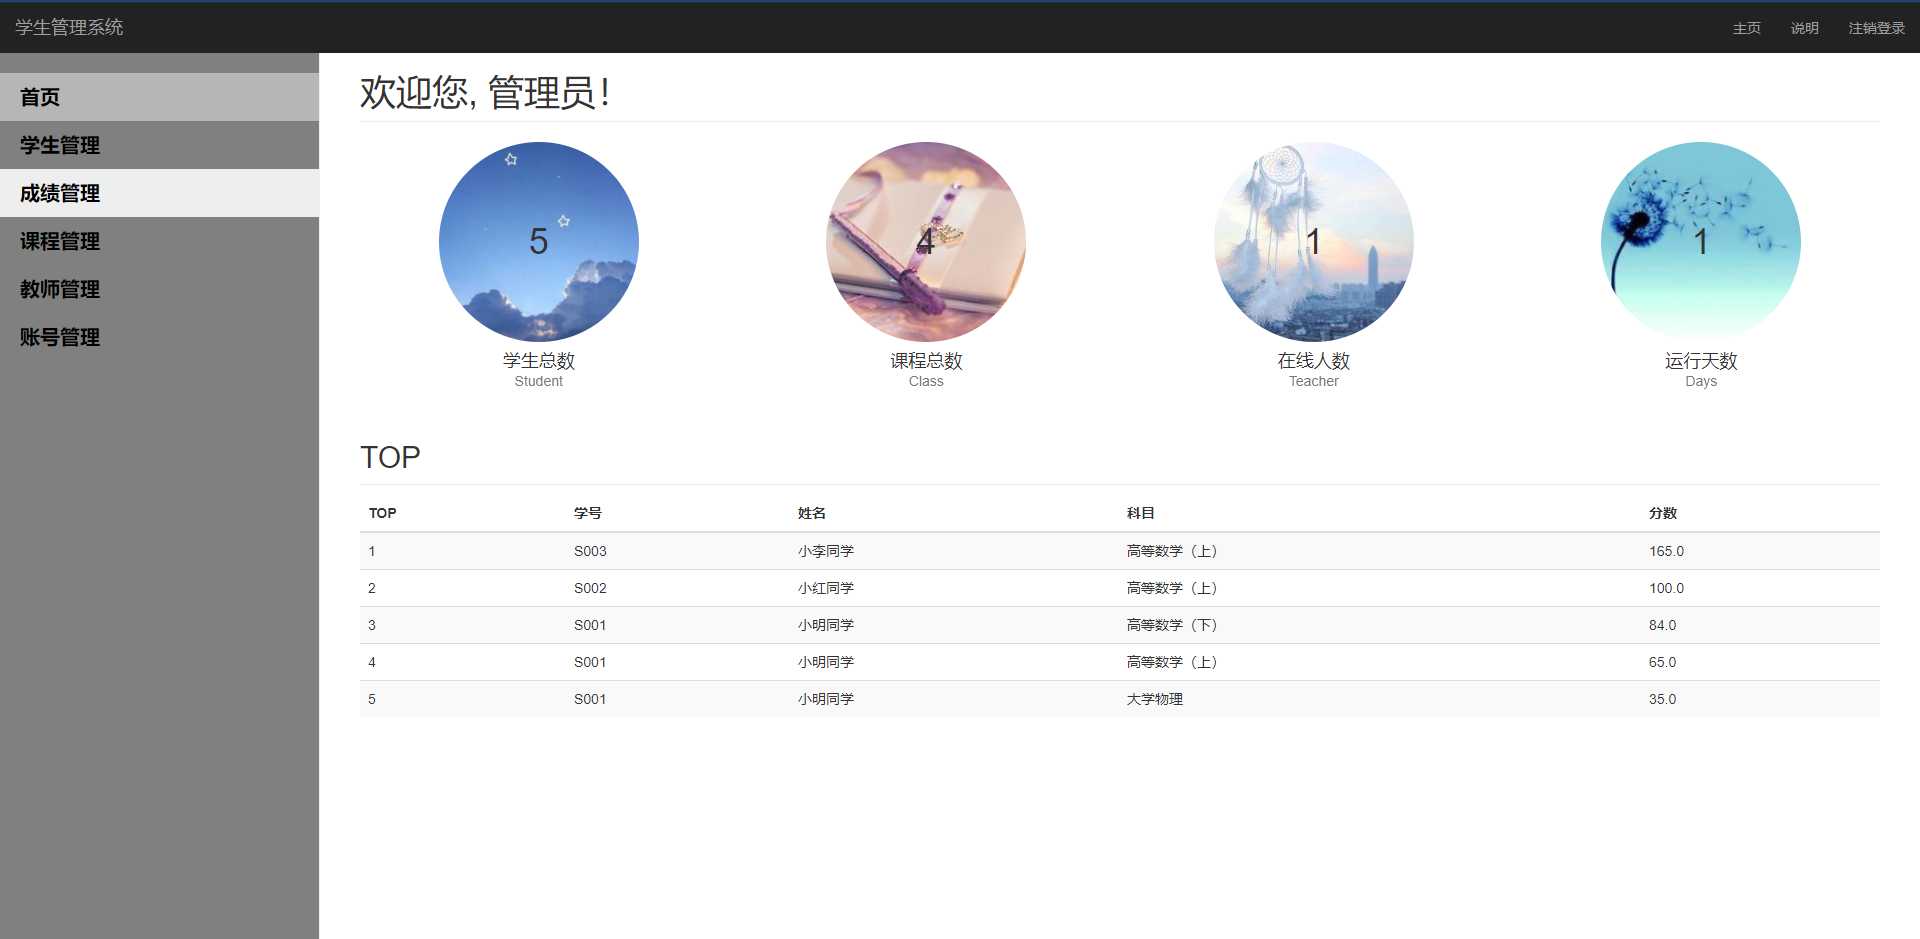Click rank 4 in the 65.0 row

pos(372,662)
